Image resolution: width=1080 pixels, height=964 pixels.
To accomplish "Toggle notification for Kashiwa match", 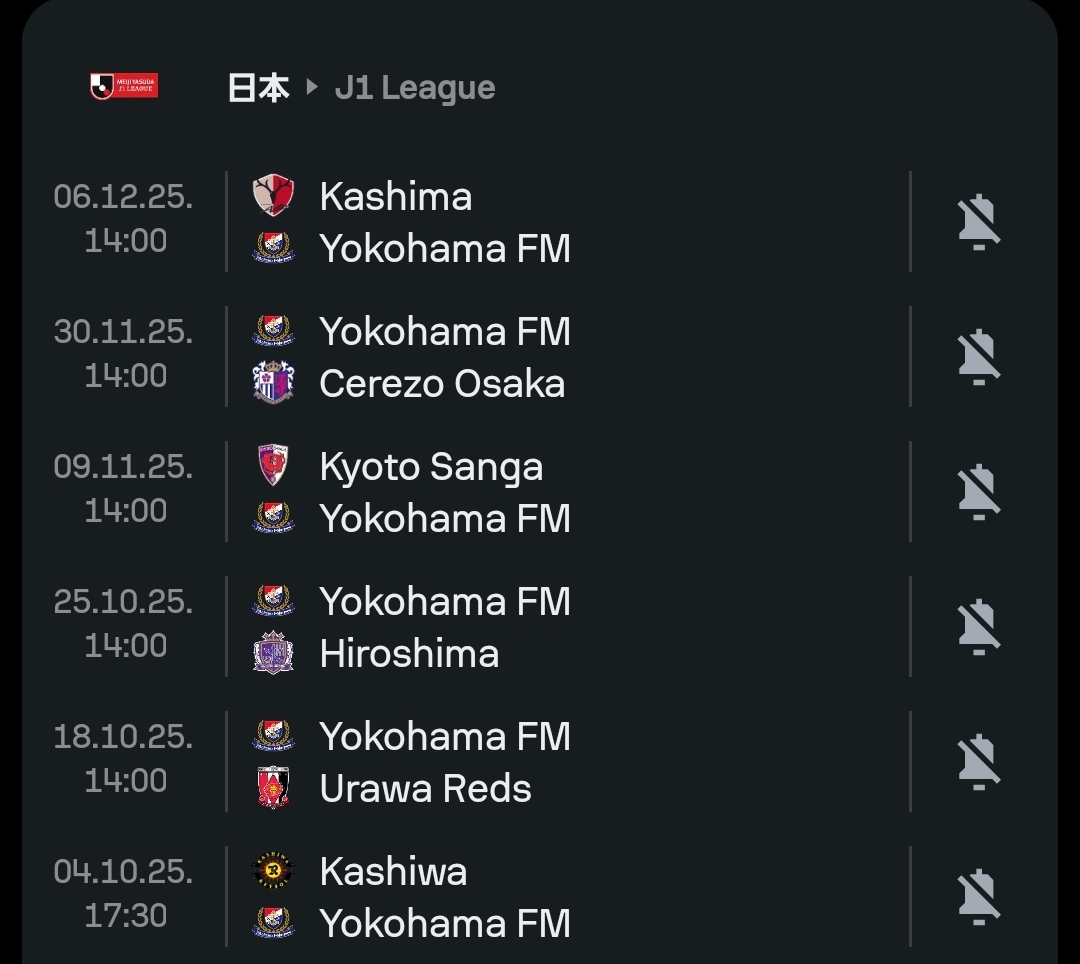I will 978,897.
